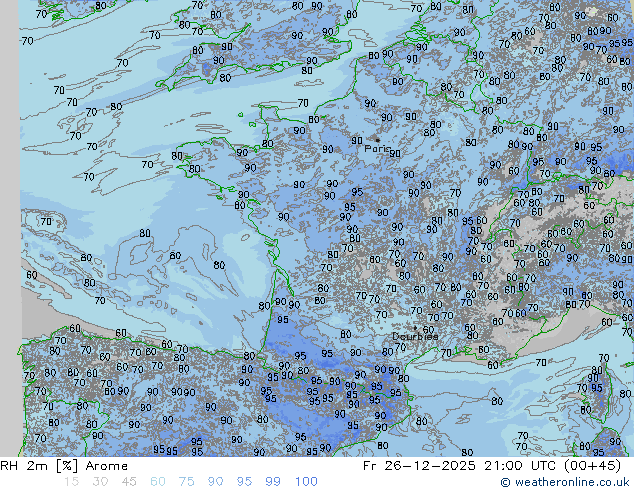
Task: Select the 'RH 2m [%] Arome' map title
Action: click(64, 466)
